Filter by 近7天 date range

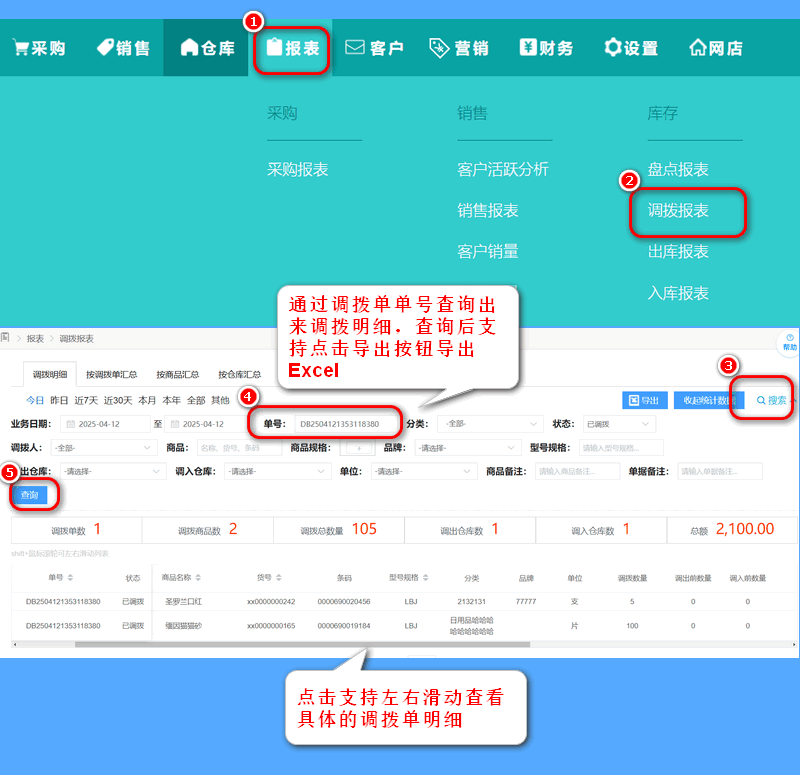[86, 401]
